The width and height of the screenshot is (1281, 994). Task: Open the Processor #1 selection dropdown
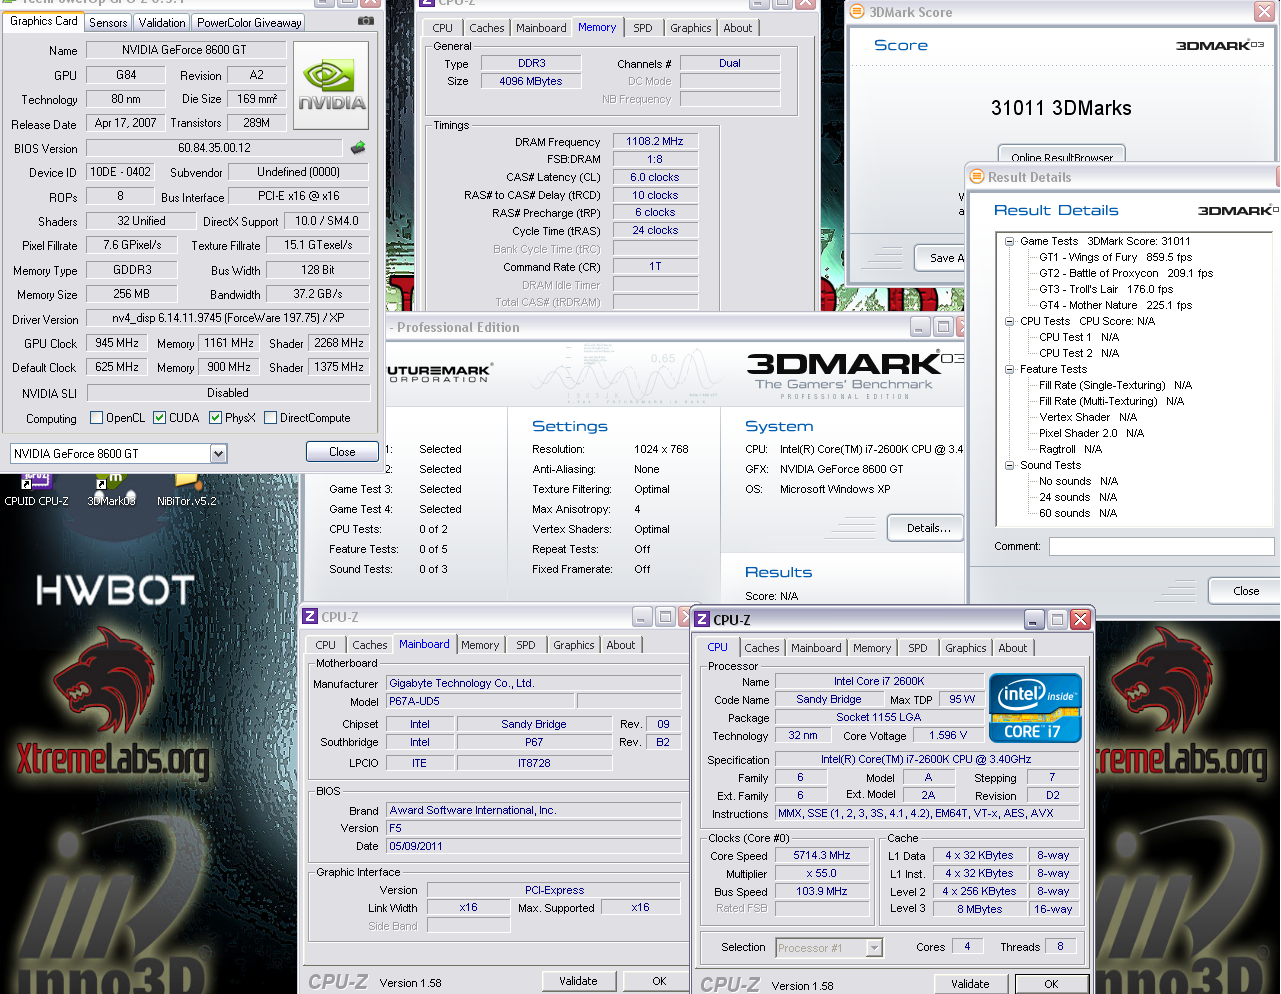(x=874, y=948)
